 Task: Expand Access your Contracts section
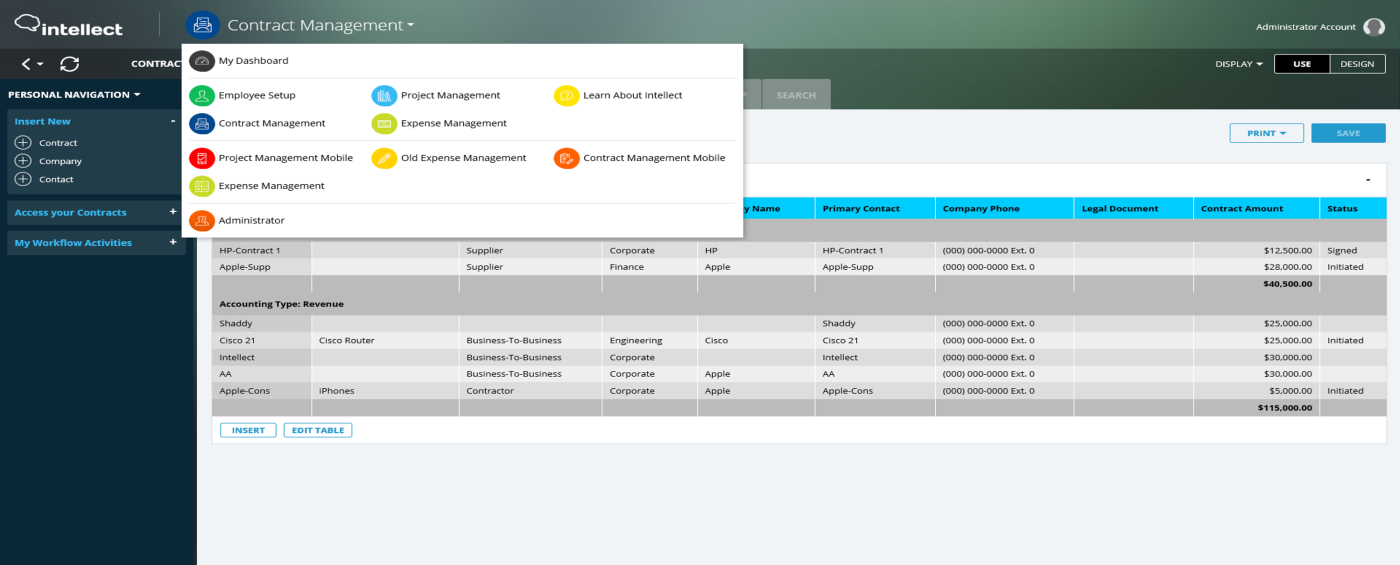(x=173, y=212)
